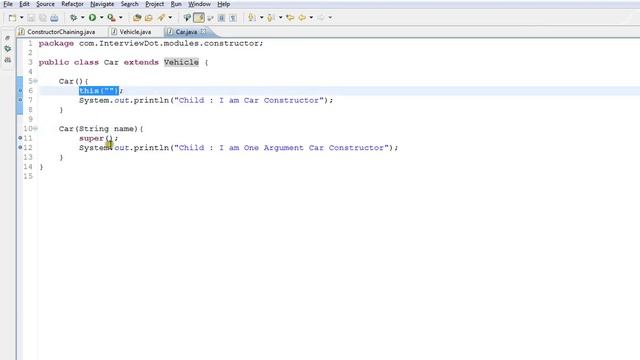This screenshot has height=360, width=640.
Task: Switch to ConstructorChaining.java tab
Action: pos(61,32)
